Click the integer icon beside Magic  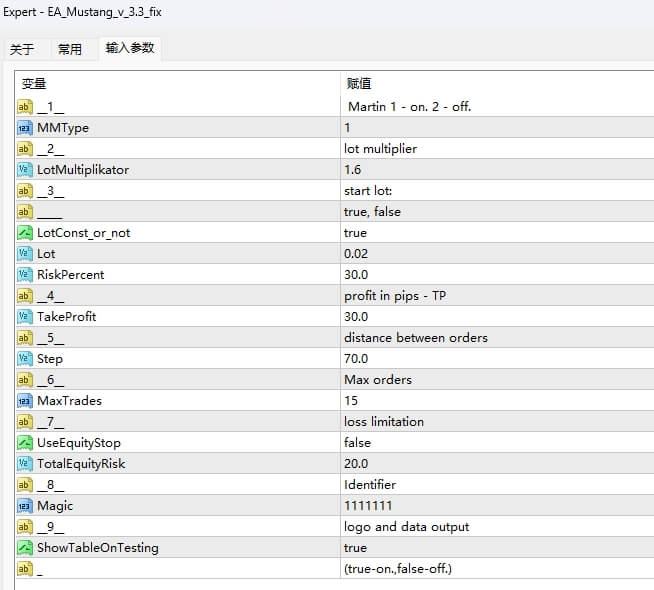point(25,506)
